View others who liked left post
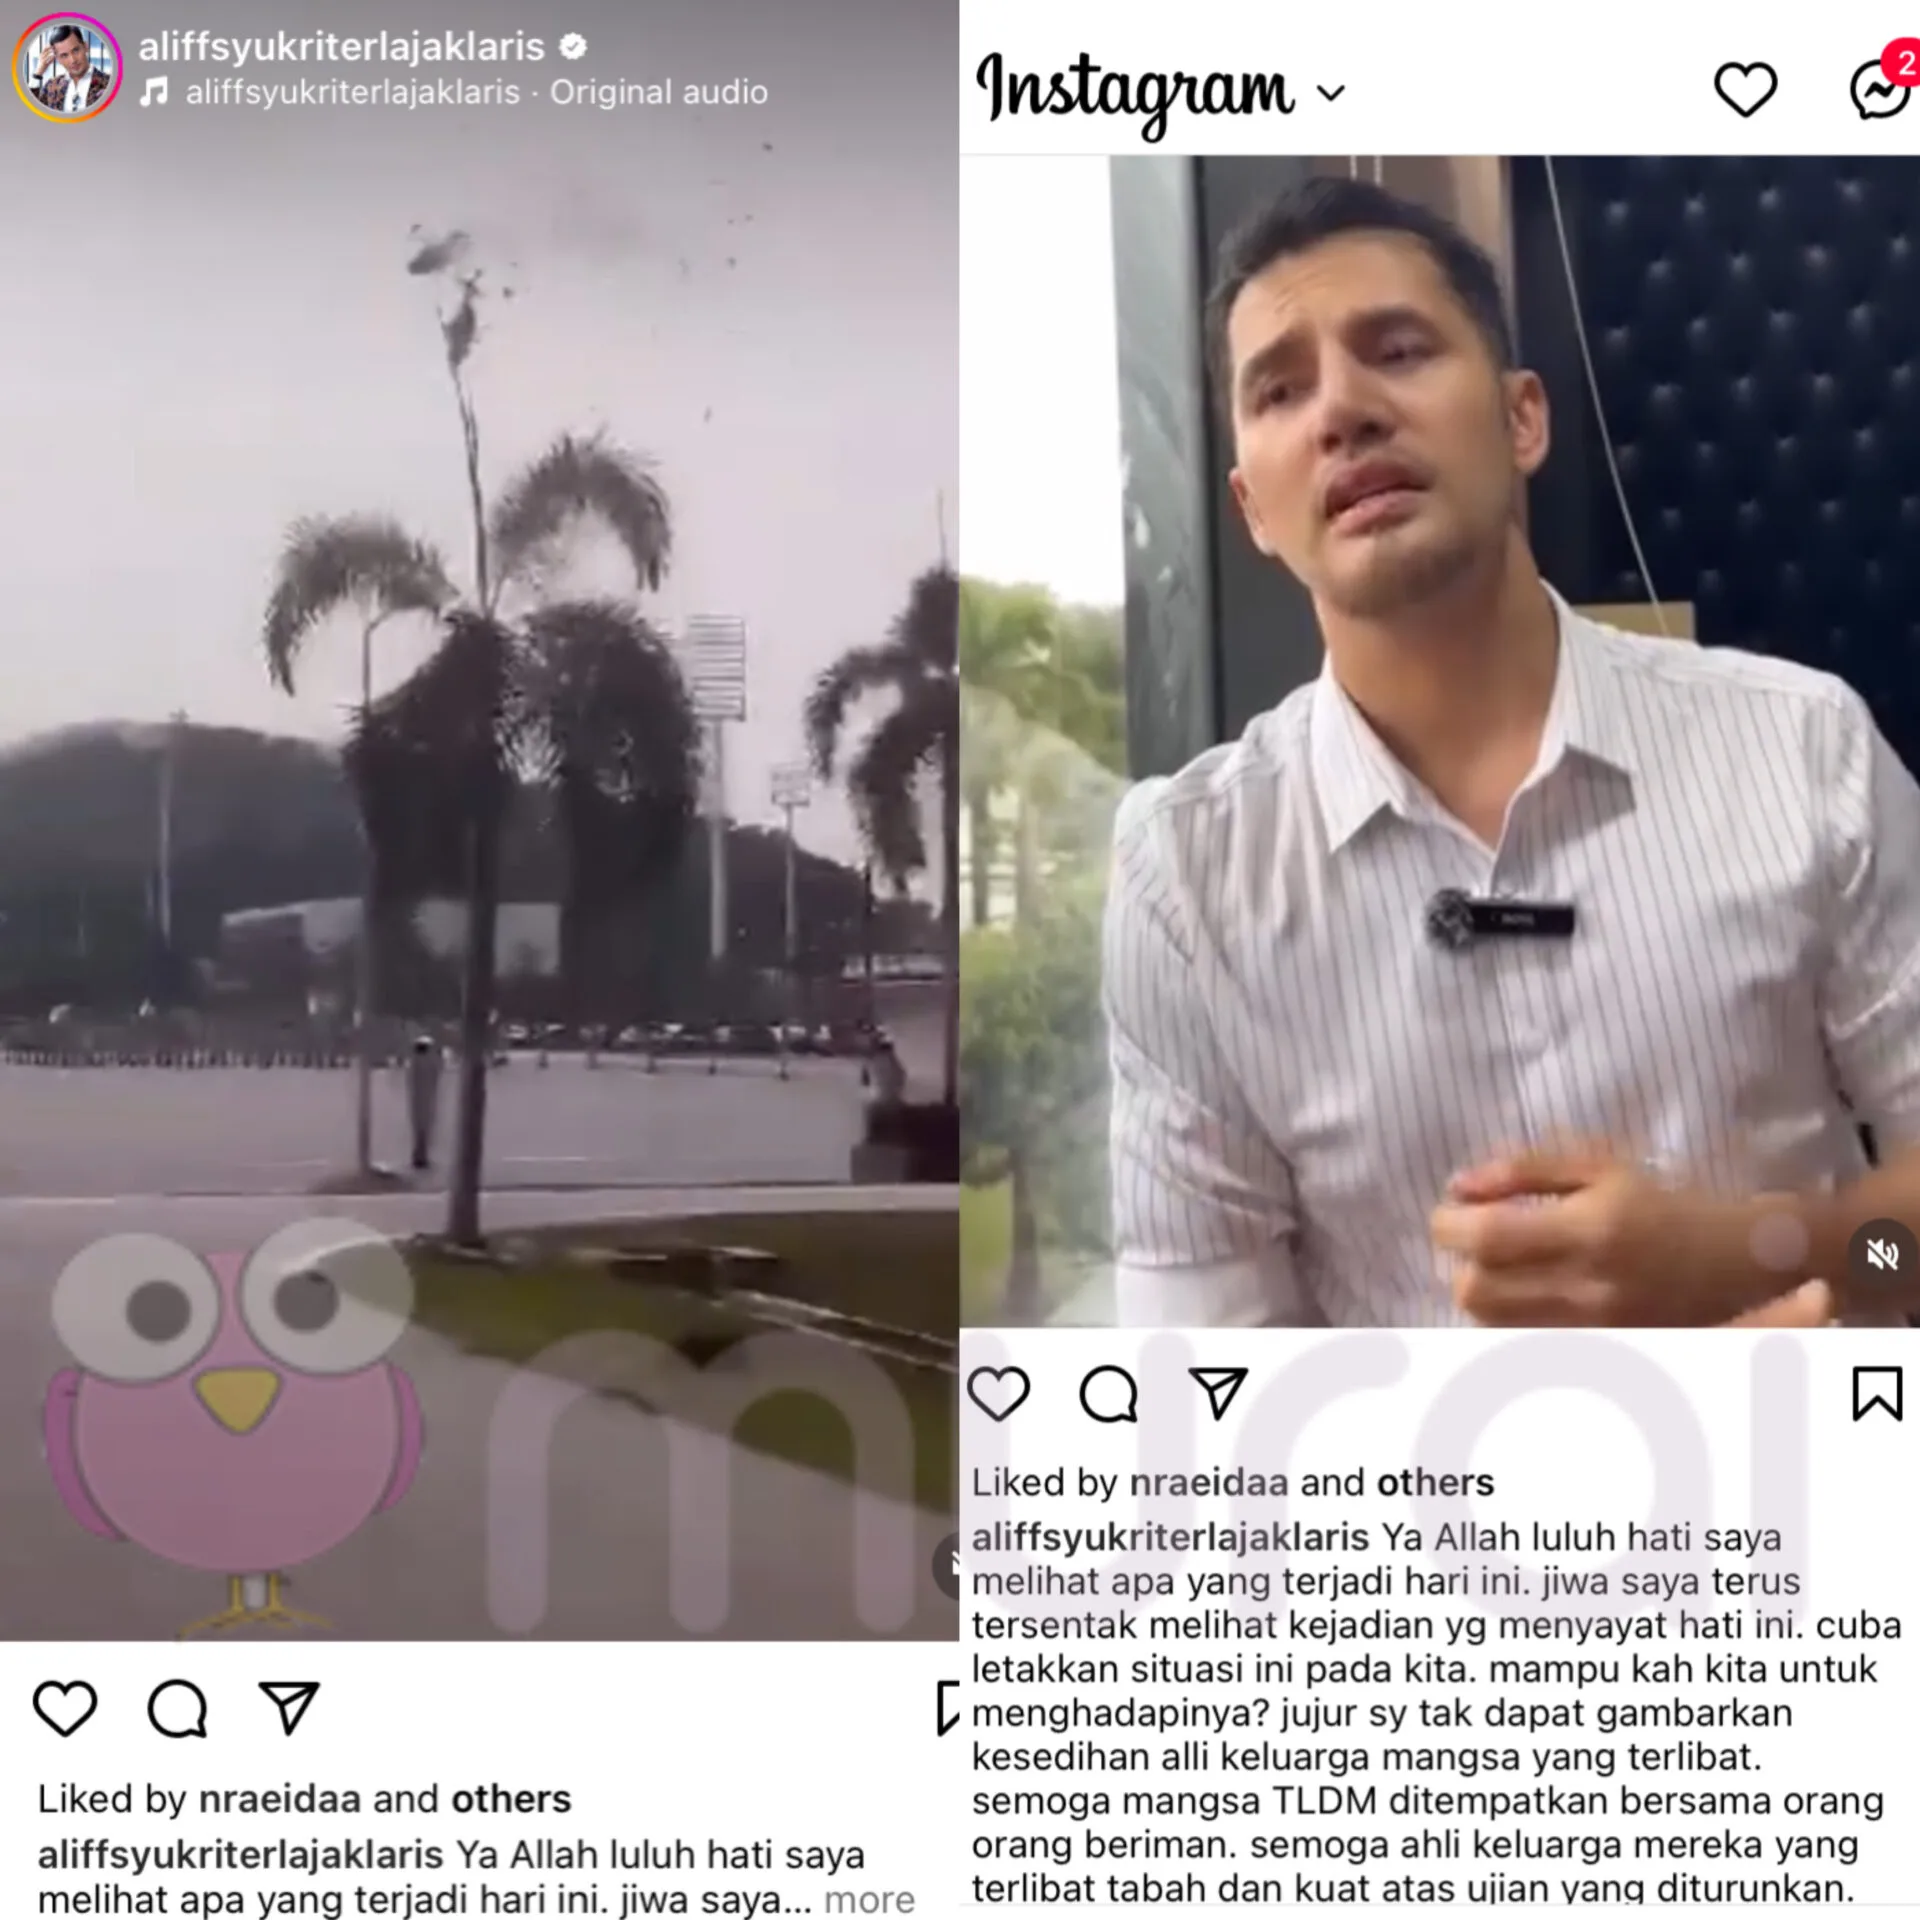Image resolution: width=1920 pixels, height=1920 pixels. (511, 1799)
